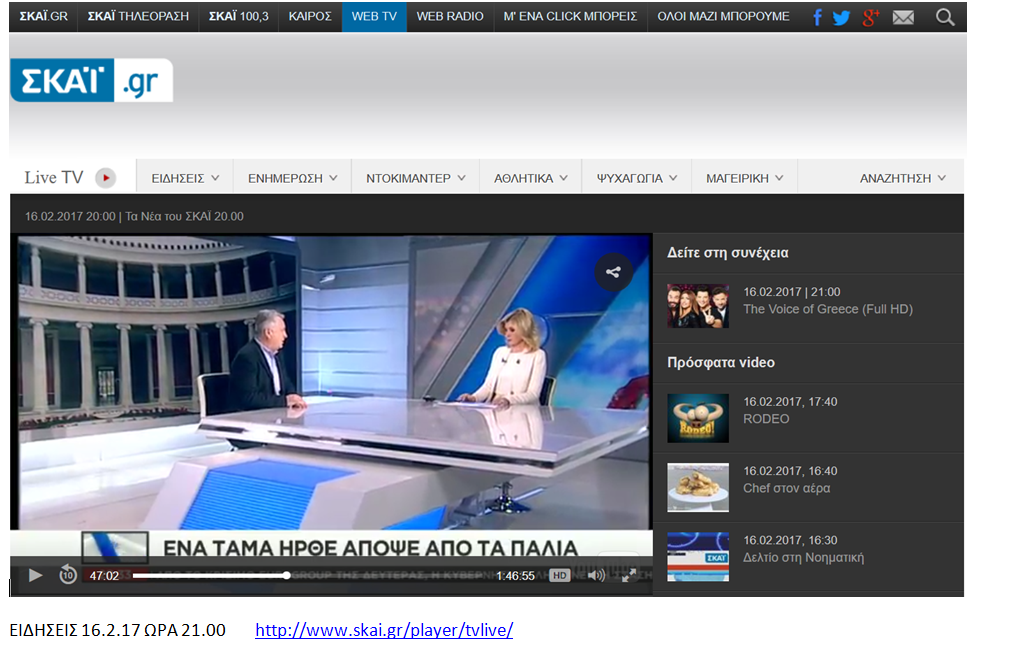
Task: Open the Google Plus icon
Action: pos(870,17)
